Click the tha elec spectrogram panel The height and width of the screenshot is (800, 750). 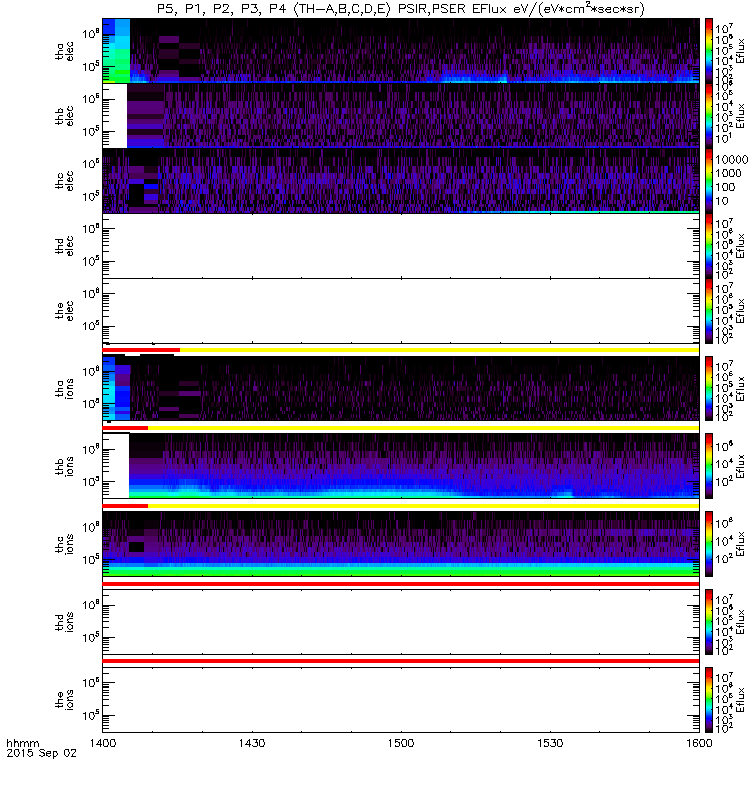click(x=401, y=51)
